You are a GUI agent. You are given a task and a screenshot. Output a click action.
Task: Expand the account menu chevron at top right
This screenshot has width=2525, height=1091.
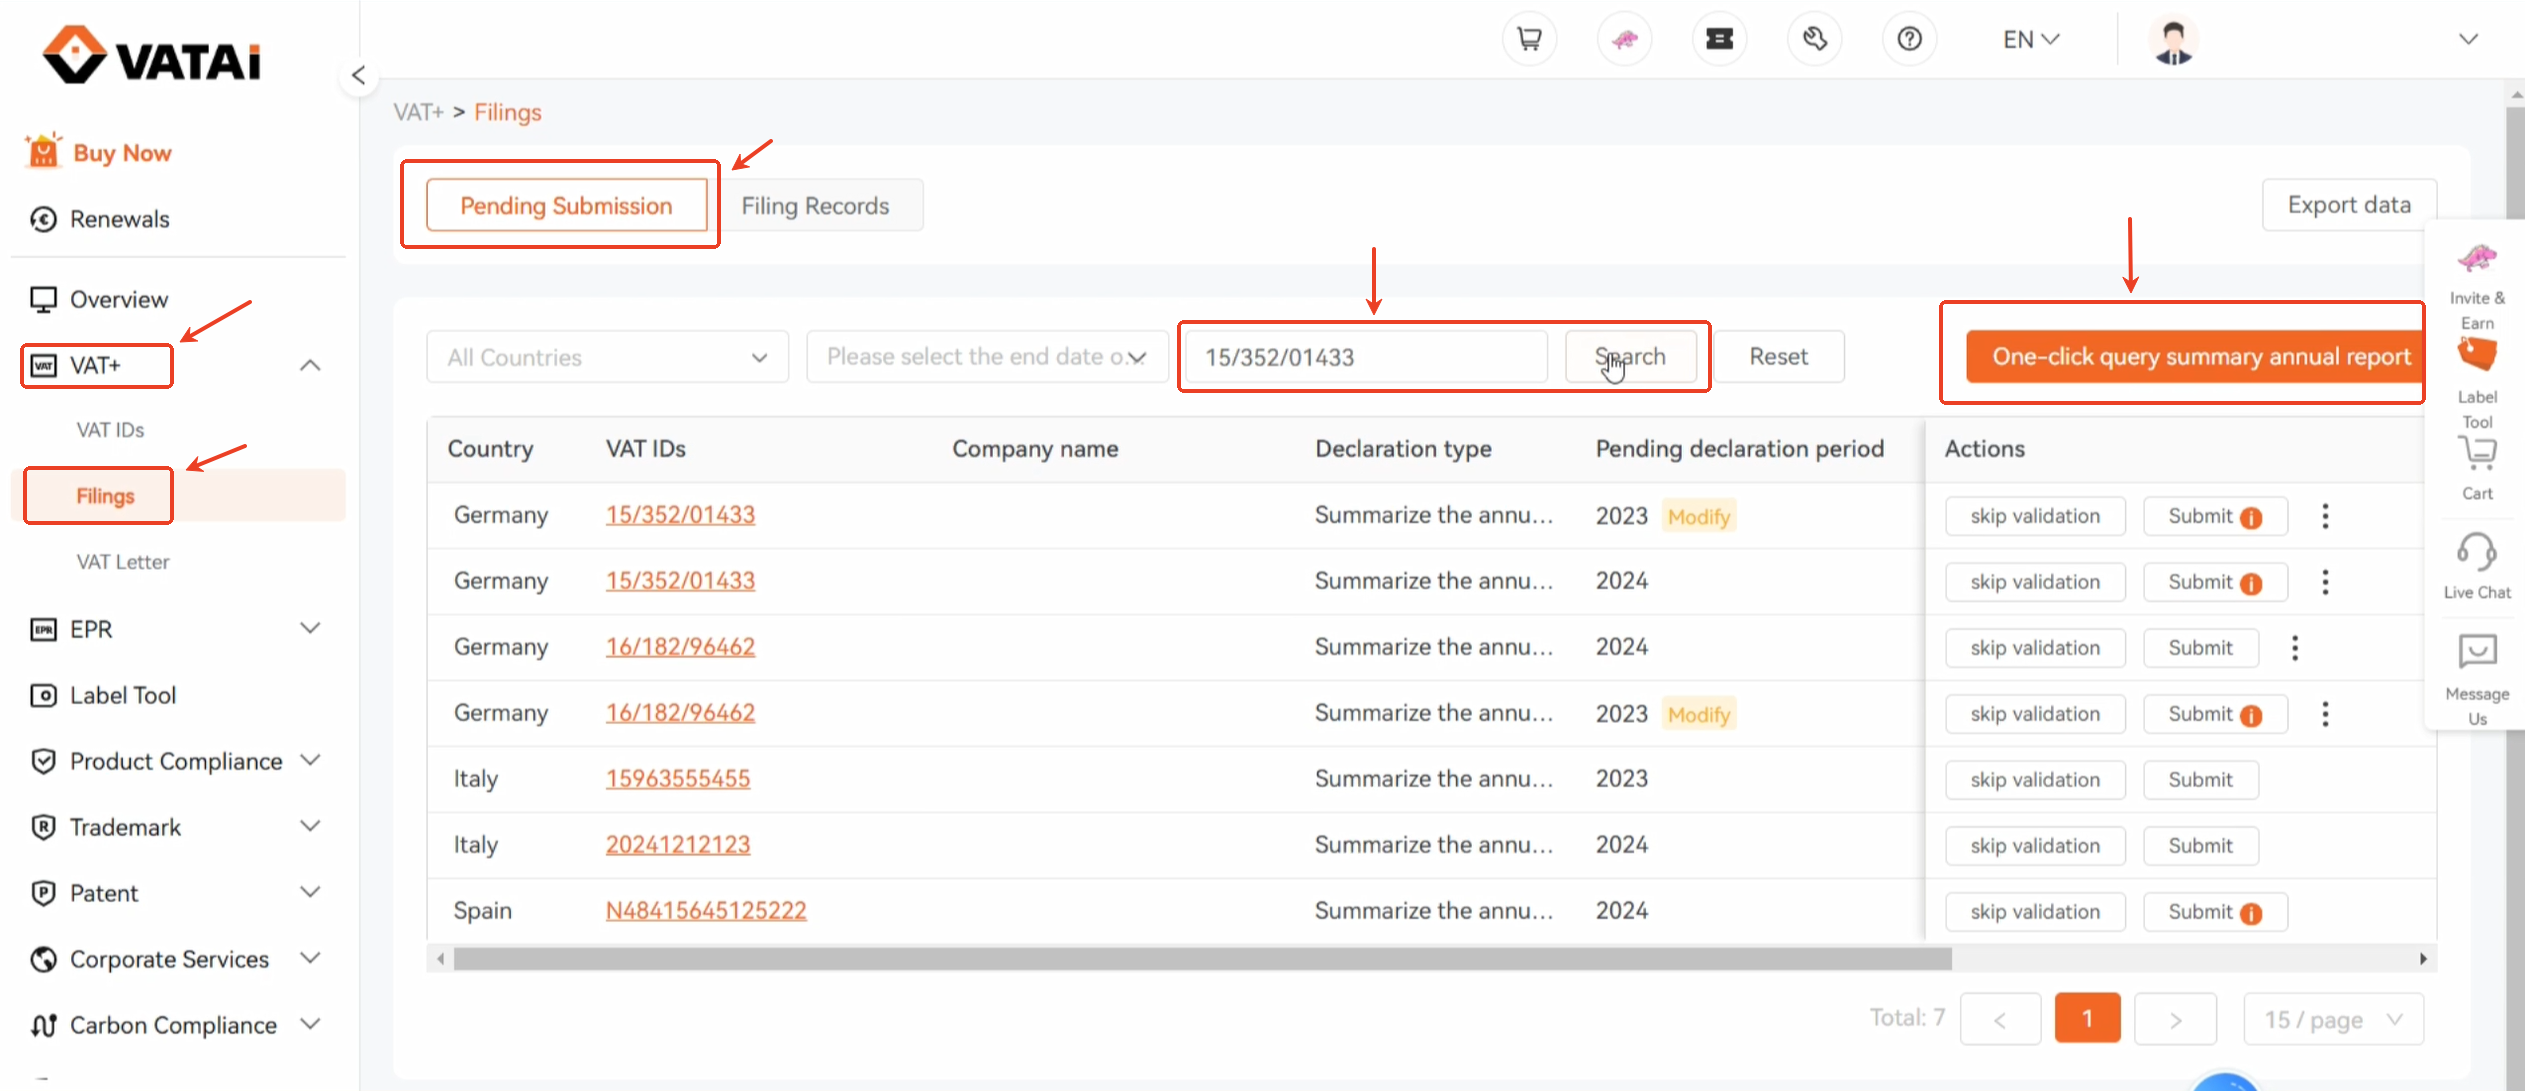(x=2468, y=39)
